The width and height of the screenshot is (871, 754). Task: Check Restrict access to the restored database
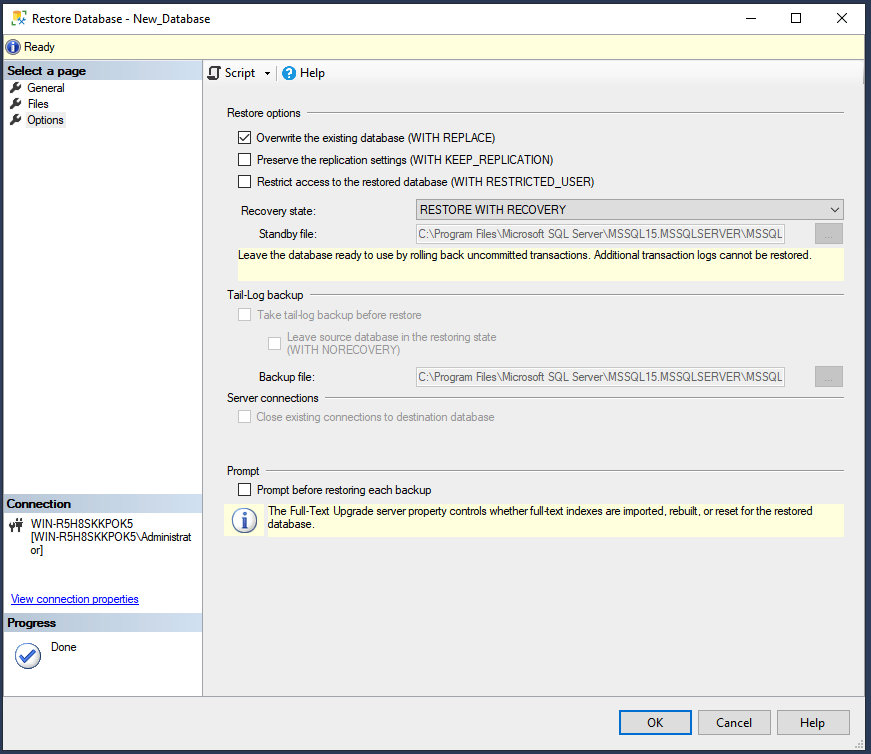245,181
